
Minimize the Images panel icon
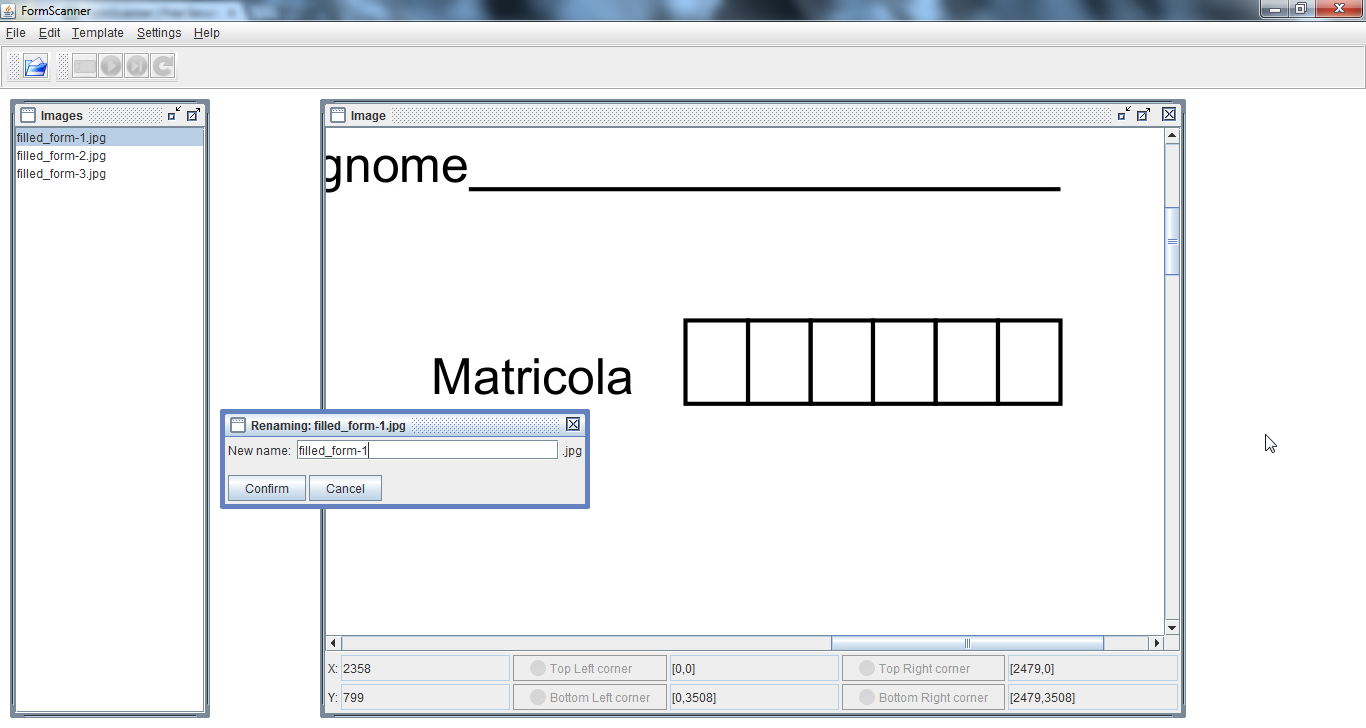point(174,115)
